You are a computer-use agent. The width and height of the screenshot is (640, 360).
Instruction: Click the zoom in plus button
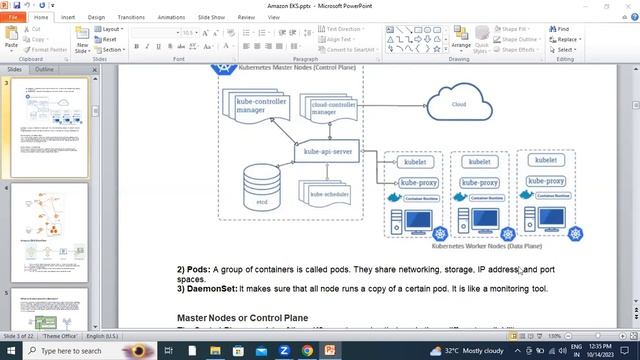pos(622,336)
